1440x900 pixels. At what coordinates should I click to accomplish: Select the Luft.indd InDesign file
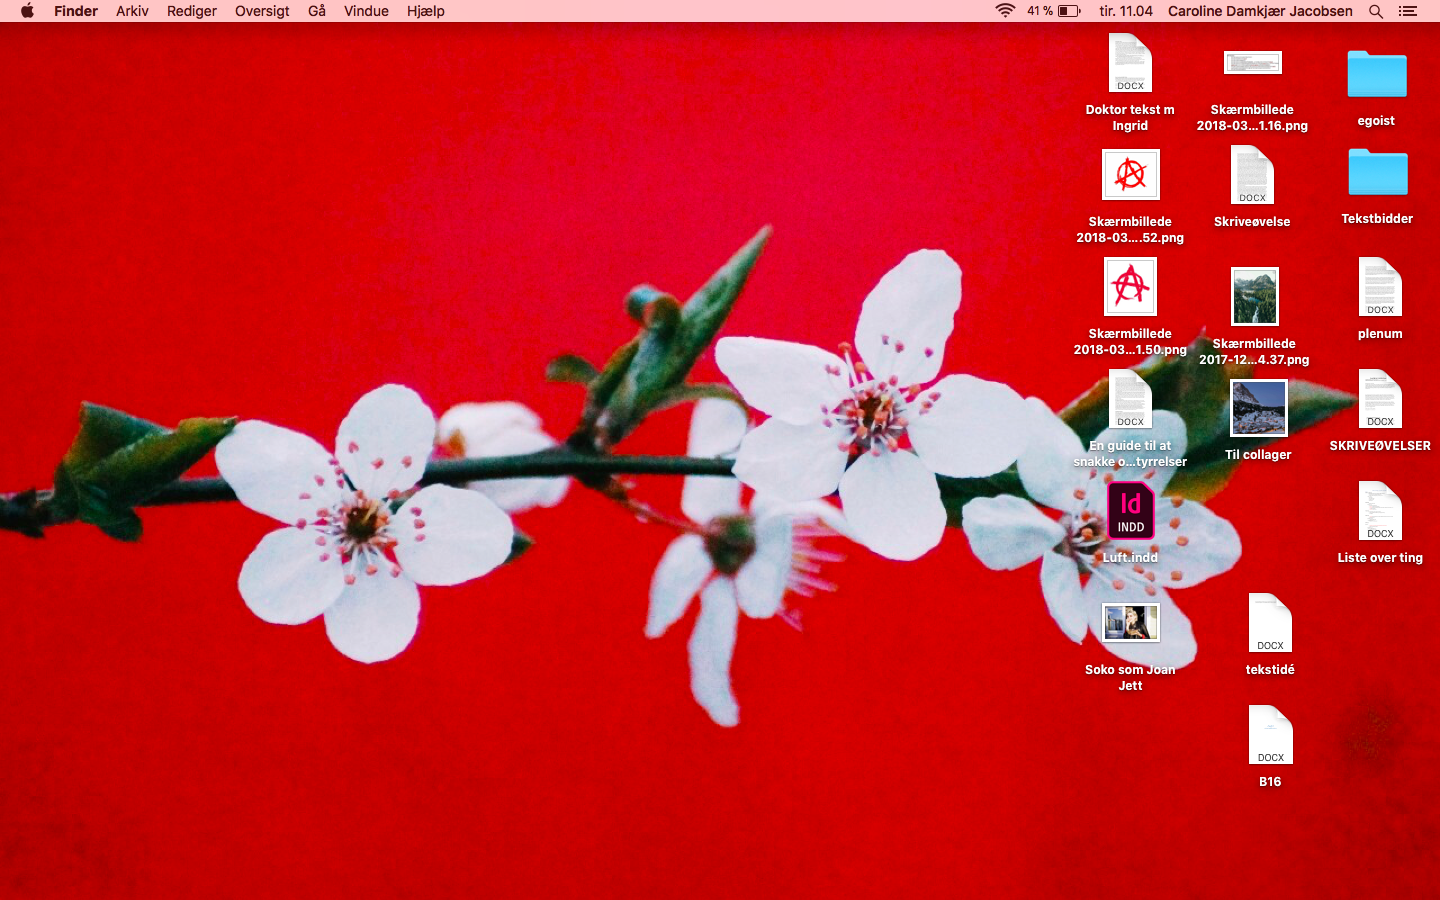pos(1130,512)
